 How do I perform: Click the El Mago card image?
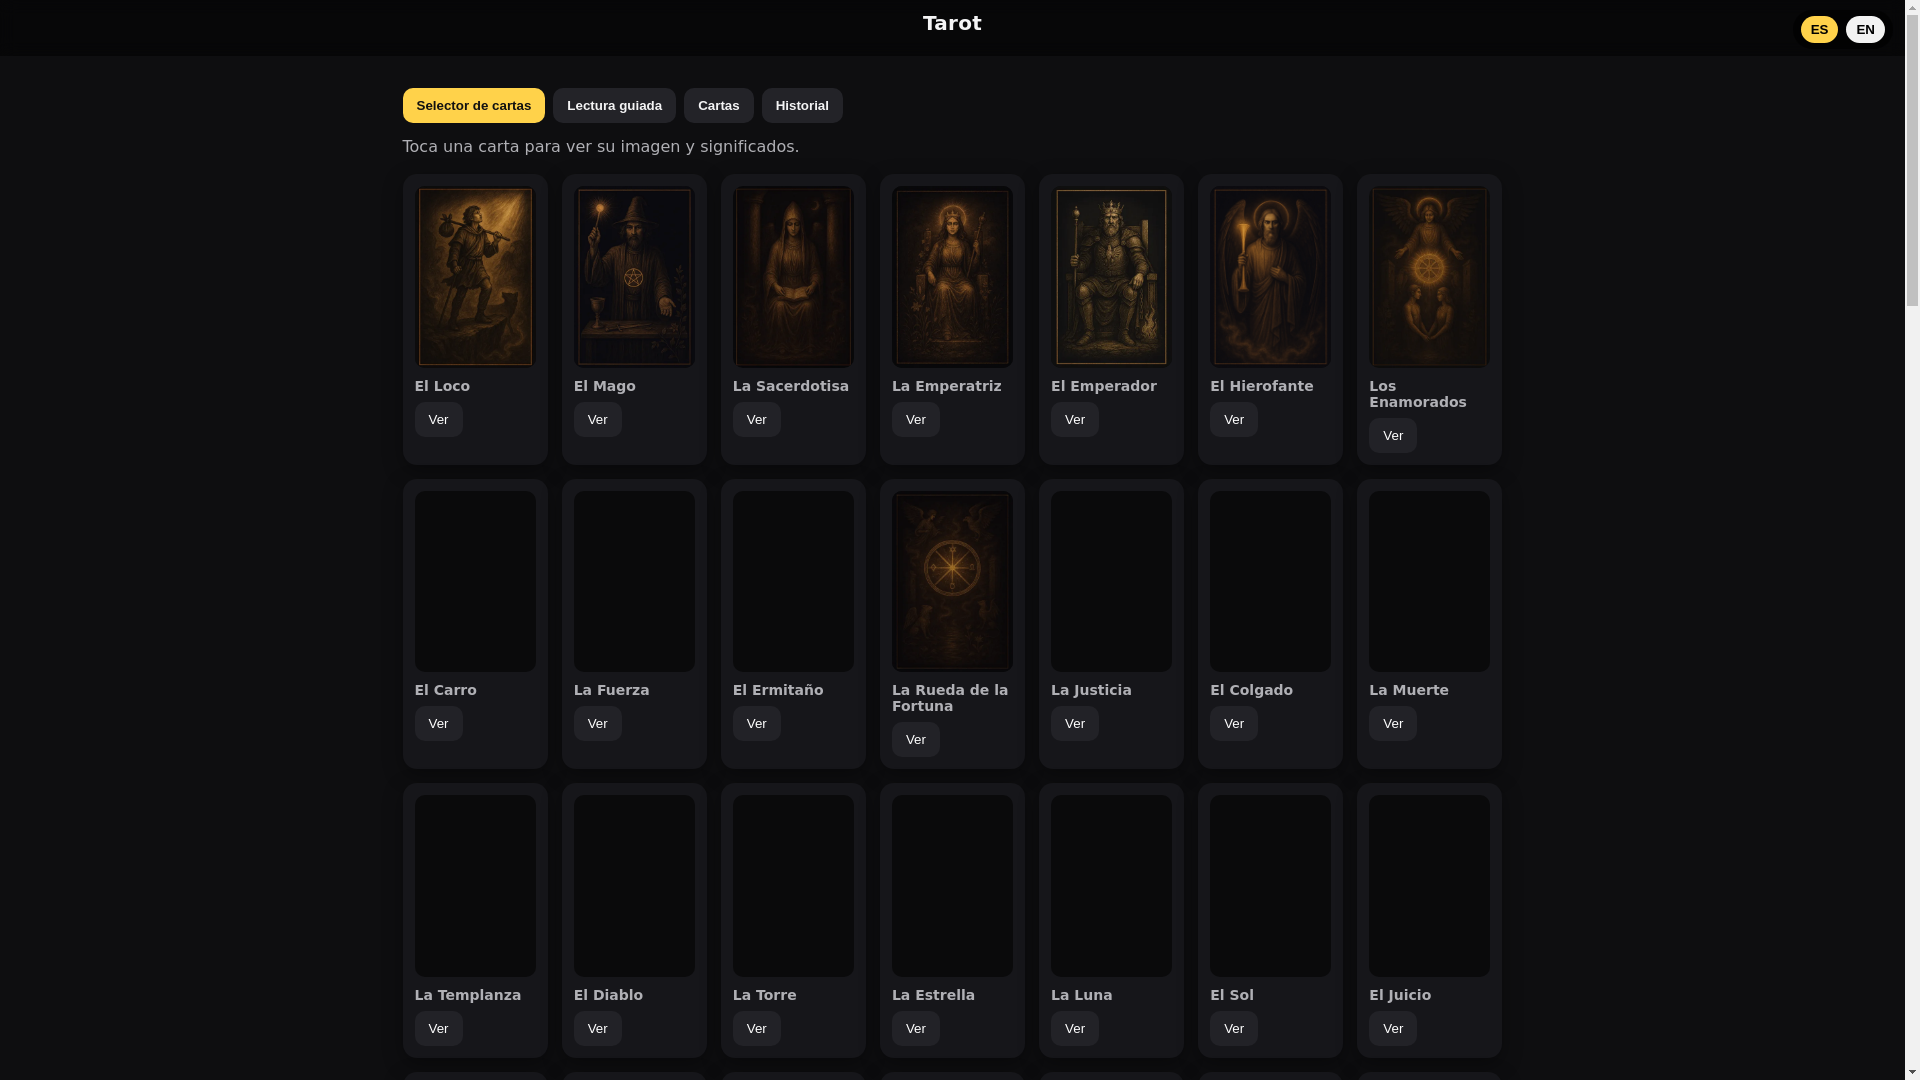click(633, 277)
